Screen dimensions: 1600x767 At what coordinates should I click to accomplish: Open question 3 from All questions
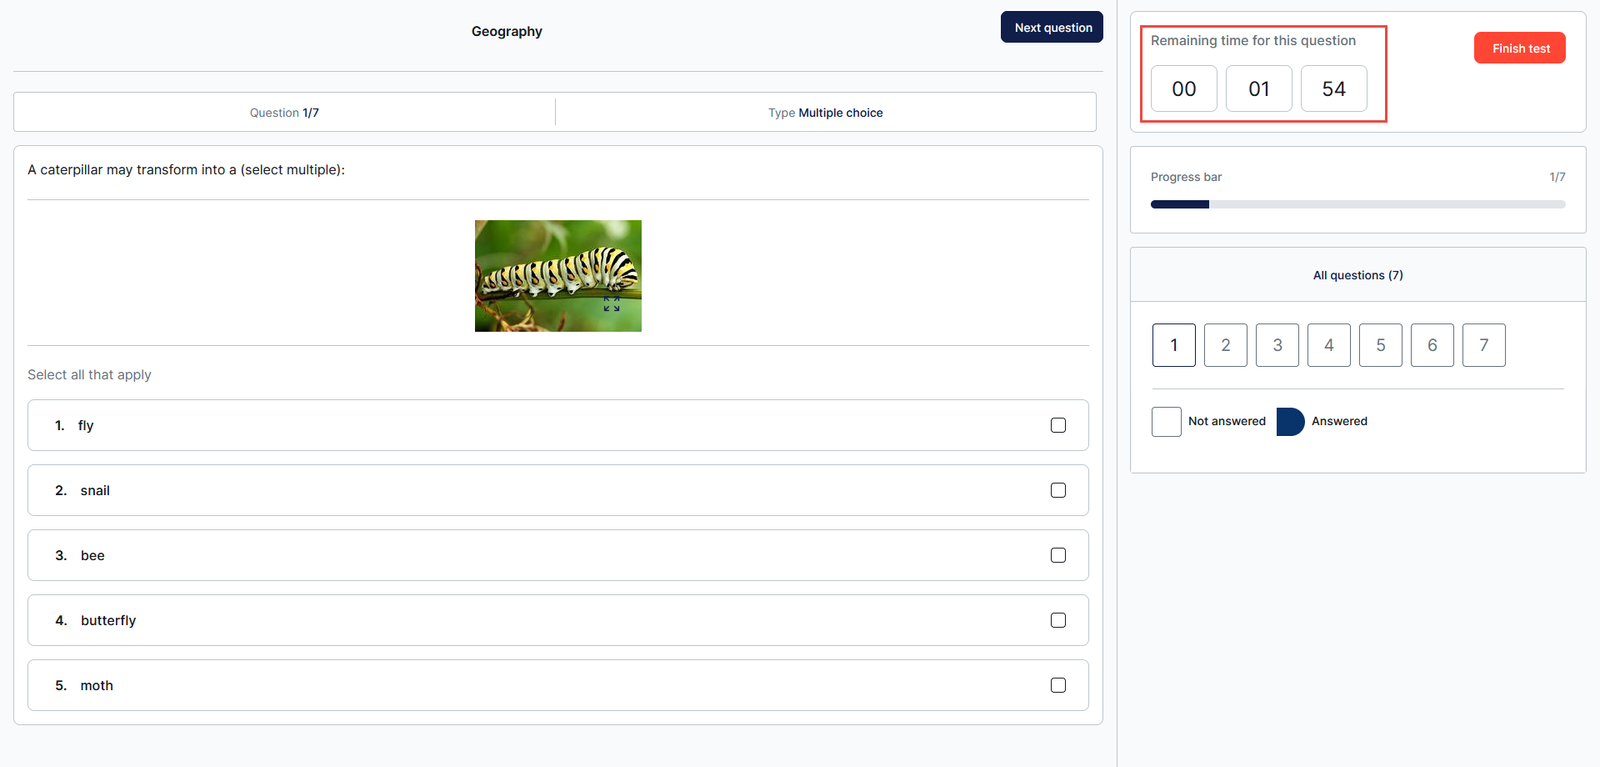[x=1277, y=345]
